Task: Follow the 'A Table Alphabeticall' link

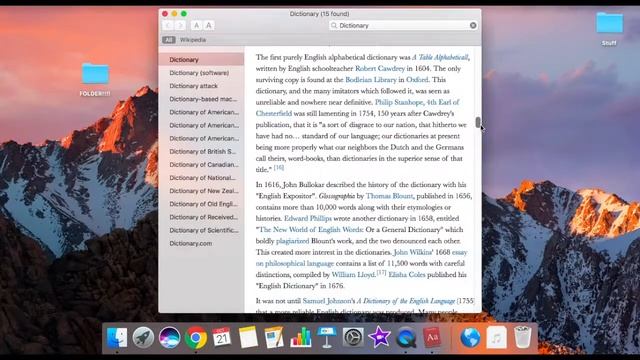Action: (x=440, y=57)
